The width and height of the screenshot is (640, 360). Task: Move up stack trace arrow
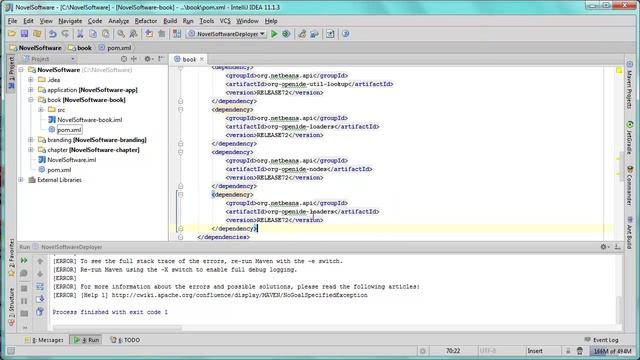pyautogui.click(x=40, y=261)
